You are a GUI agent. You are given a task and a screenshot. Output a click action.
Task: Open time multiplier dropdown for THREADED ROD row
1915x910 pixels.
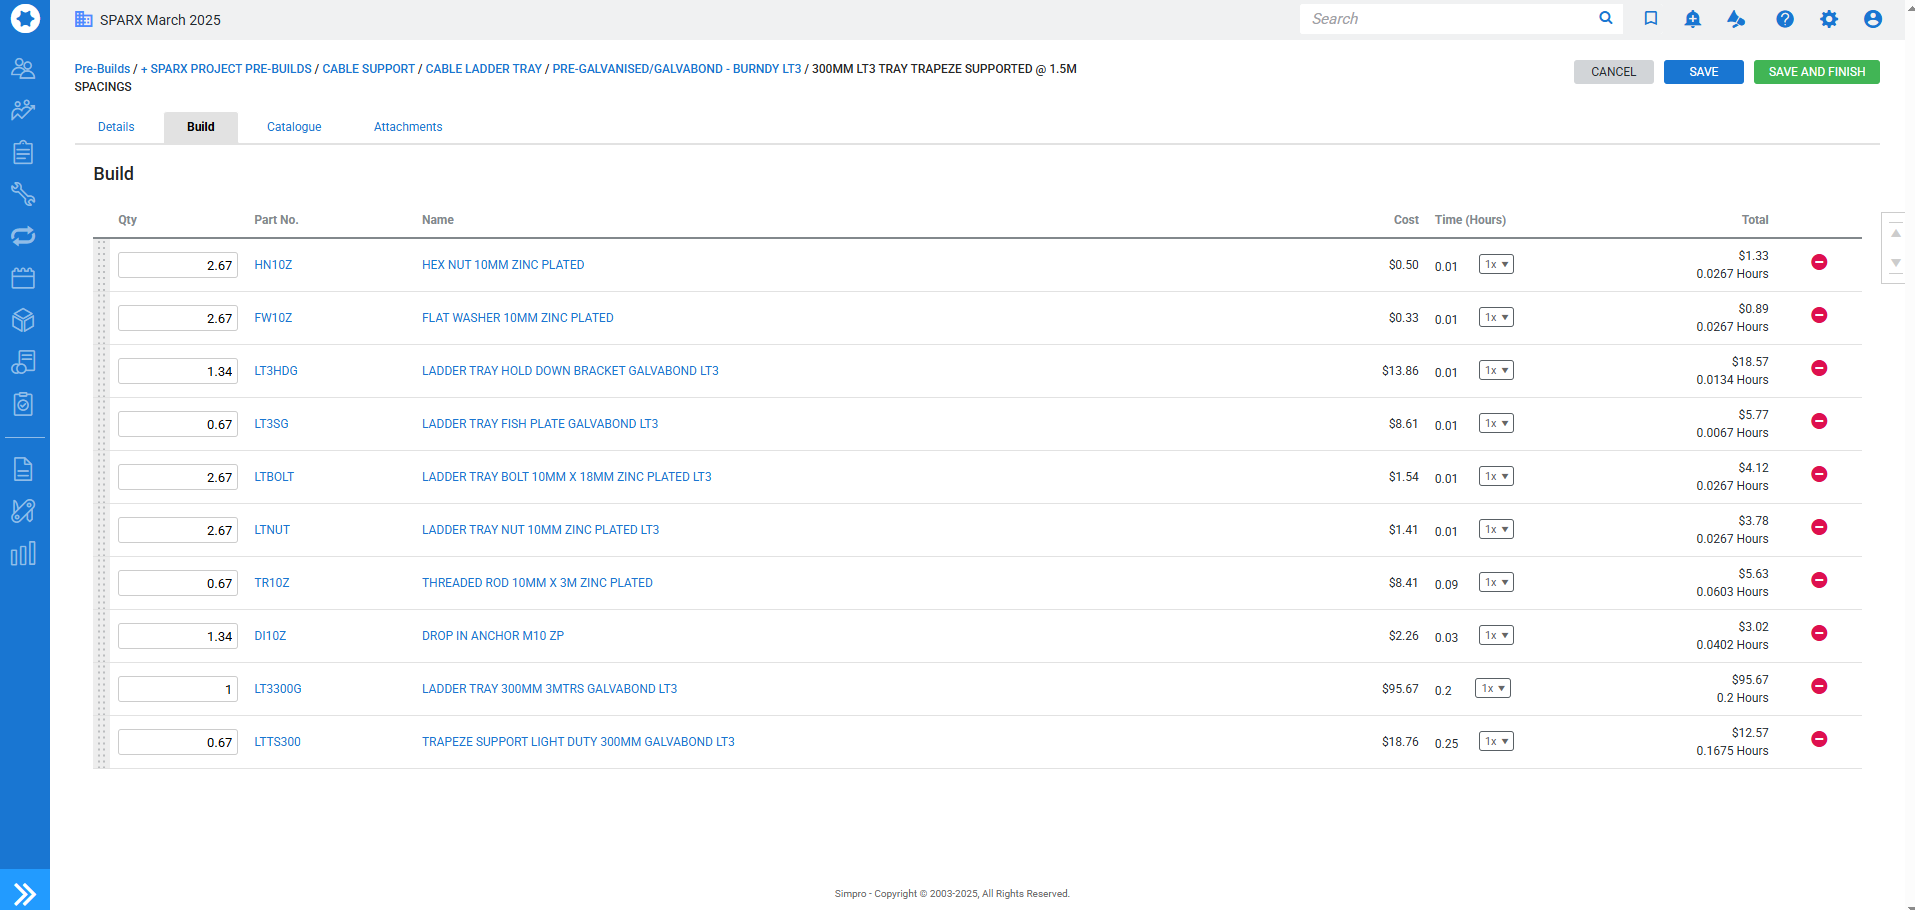pyautogui.click(x=1496, y=583)
